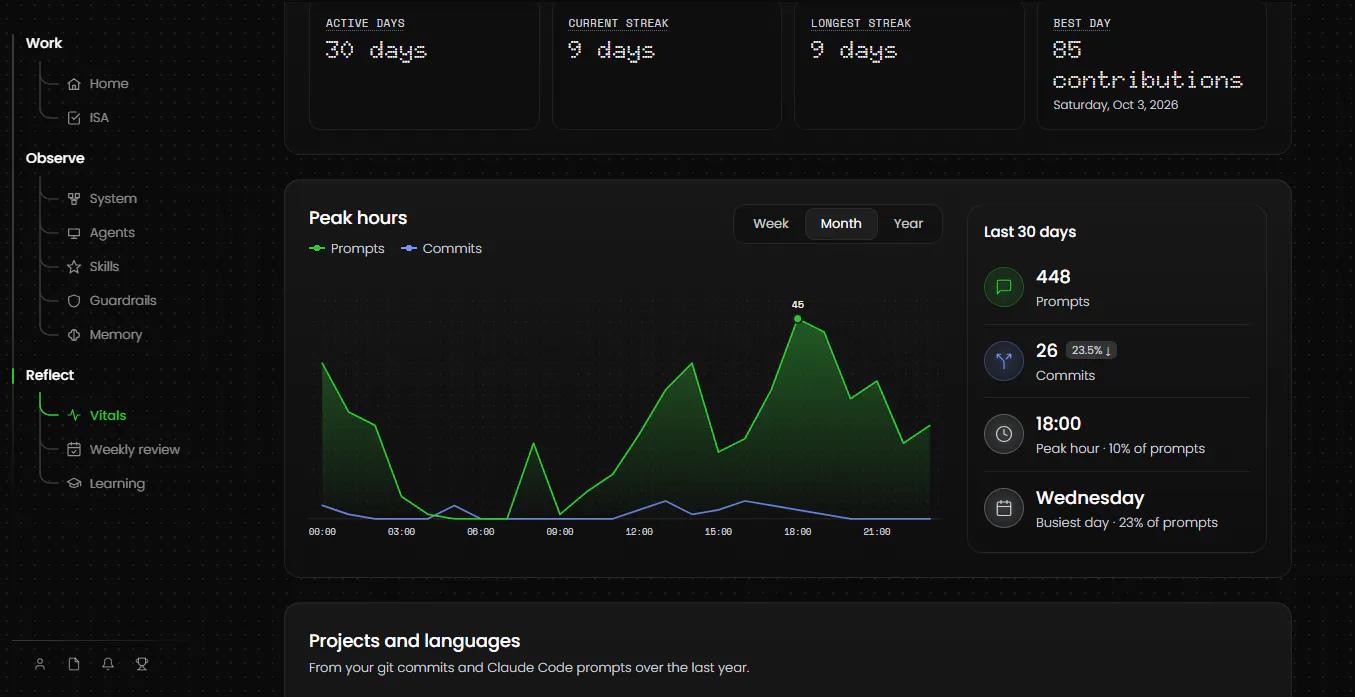Image resolution: width=1355 pixels, height=697 pixels.
Task: Go to the Memory page
Action: point(105,335)
